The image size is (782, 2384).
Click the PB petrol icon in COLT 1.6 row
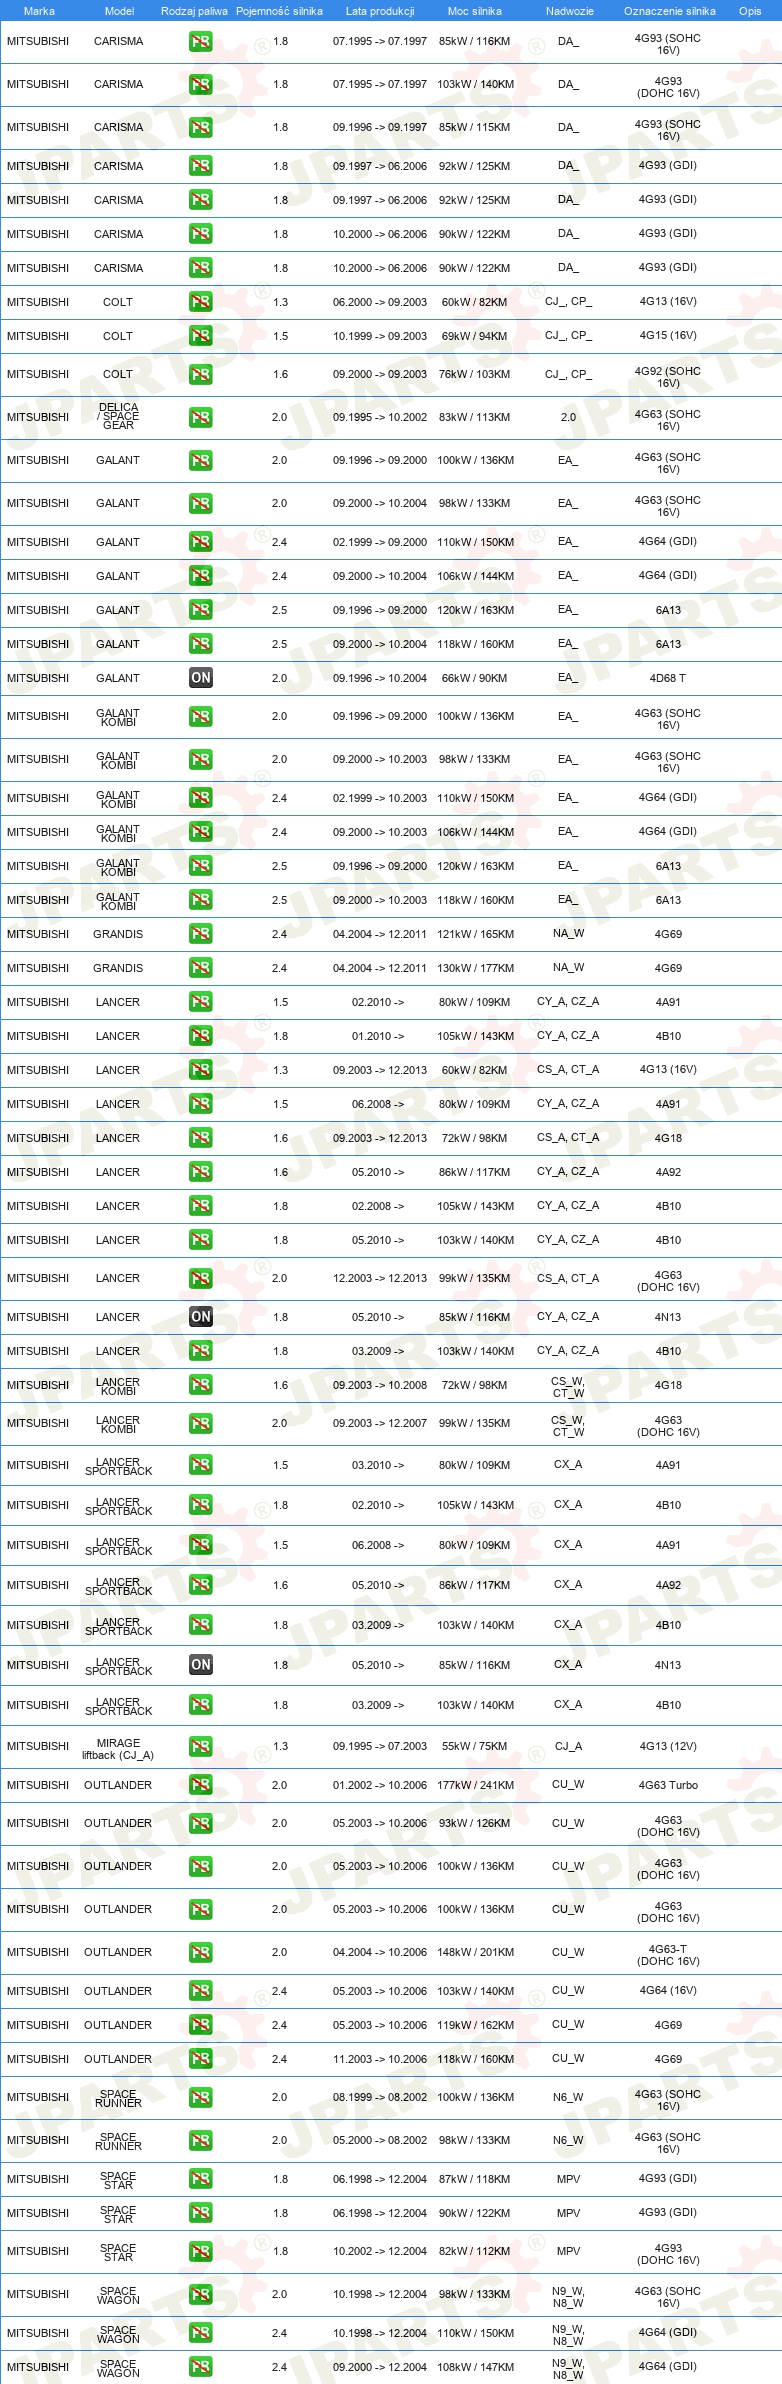(200, 374)
